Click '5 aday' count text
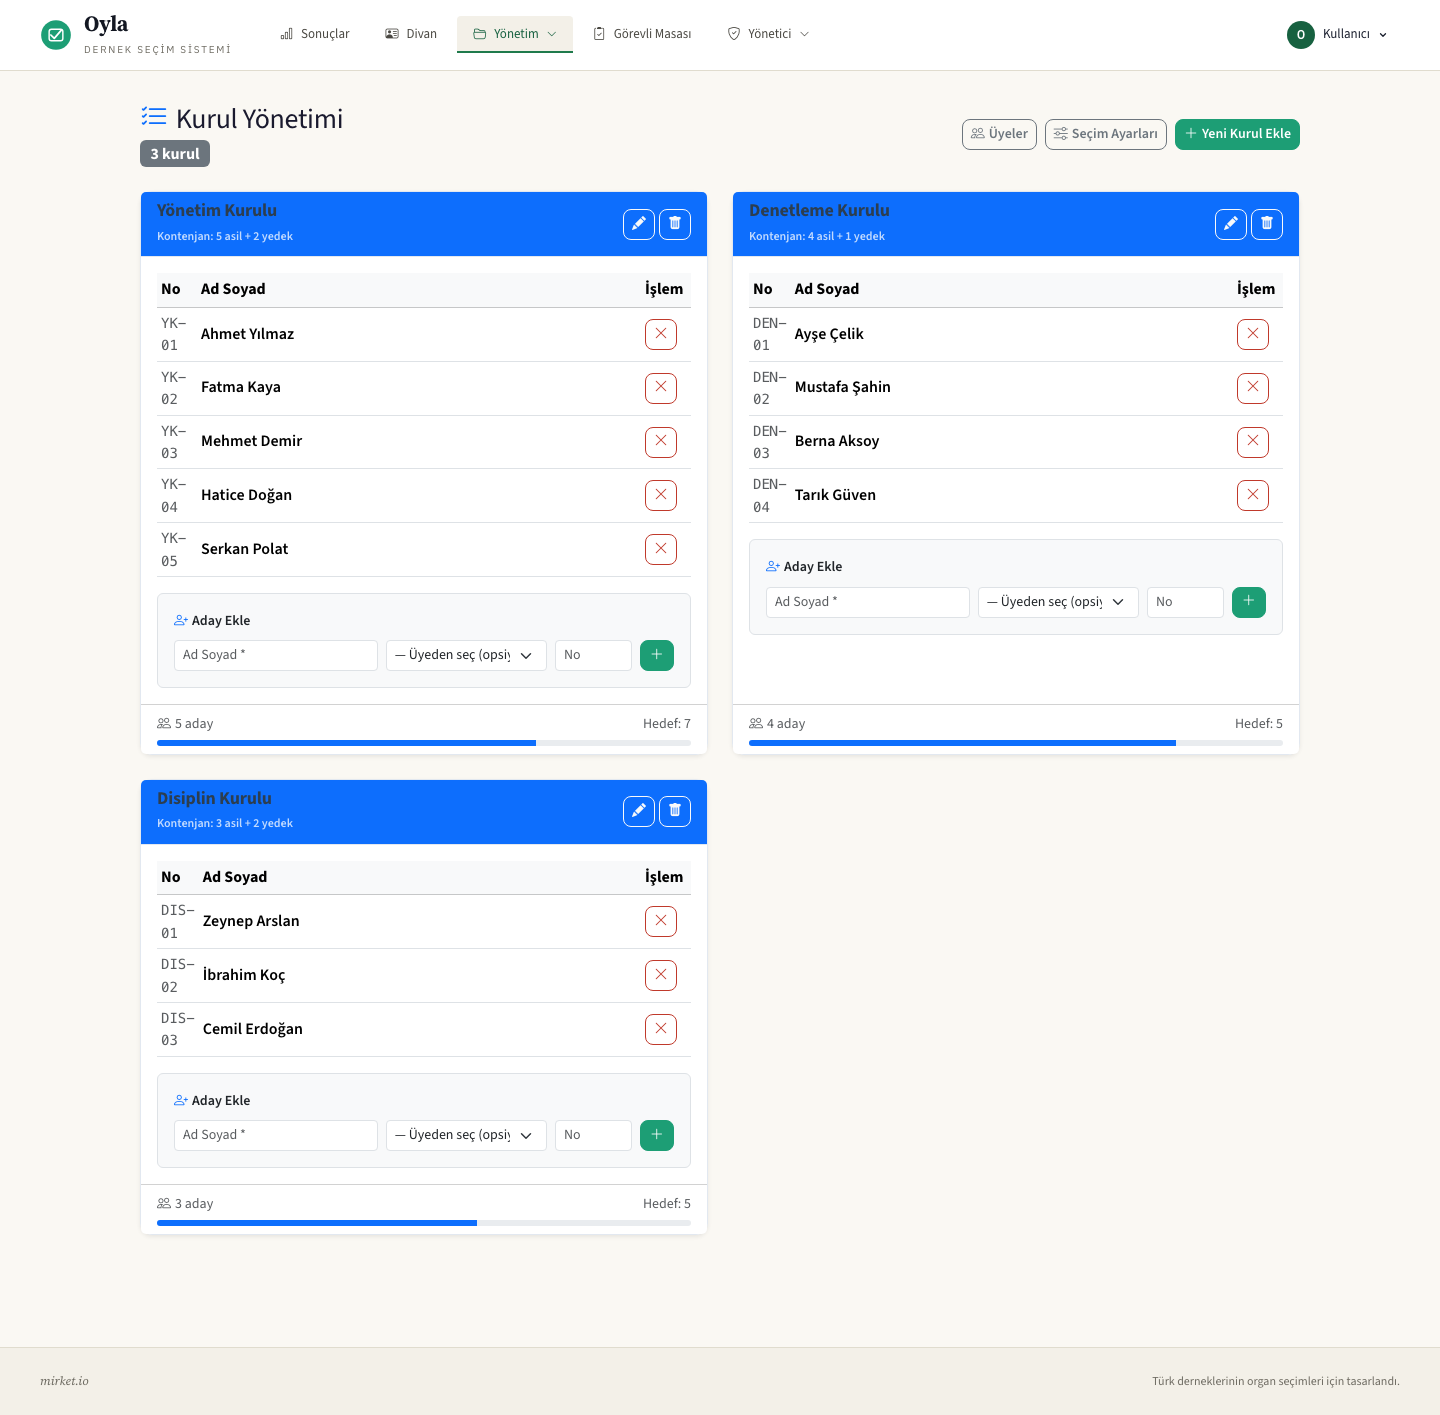The width and height of the screenshot is (1440, 1415). pos(185,724)
